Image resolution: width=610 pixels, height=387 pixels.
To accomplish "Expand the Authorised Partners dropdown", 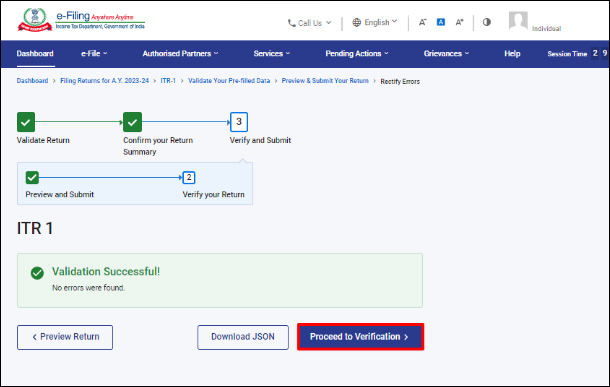I will pyautogui.click(x=181, y=54).
